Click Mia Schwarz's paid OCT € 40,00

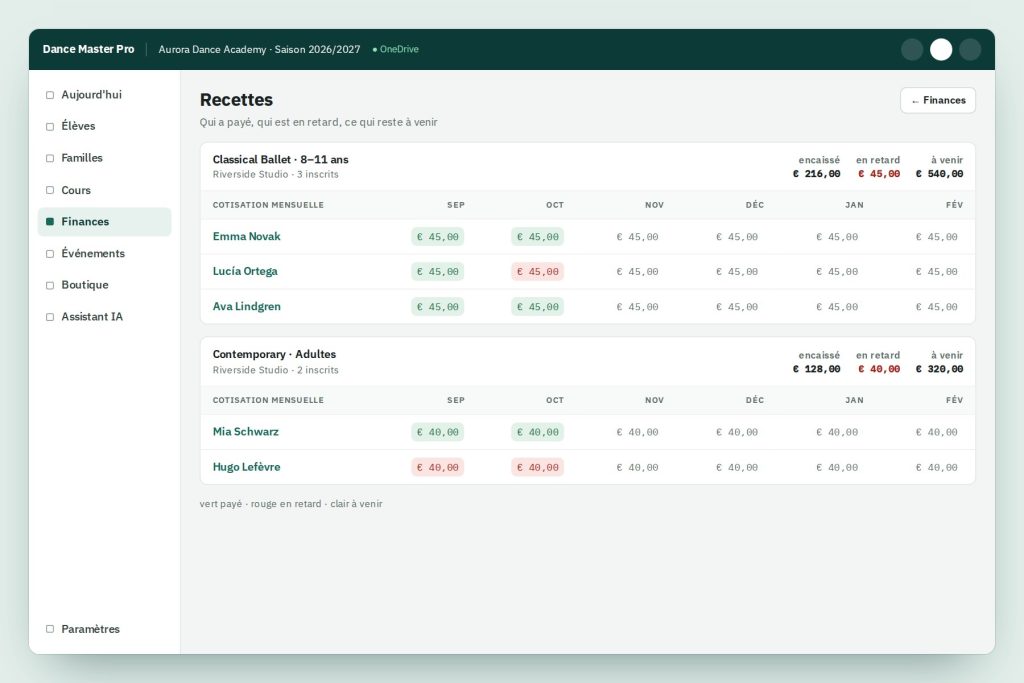(537, 432)
